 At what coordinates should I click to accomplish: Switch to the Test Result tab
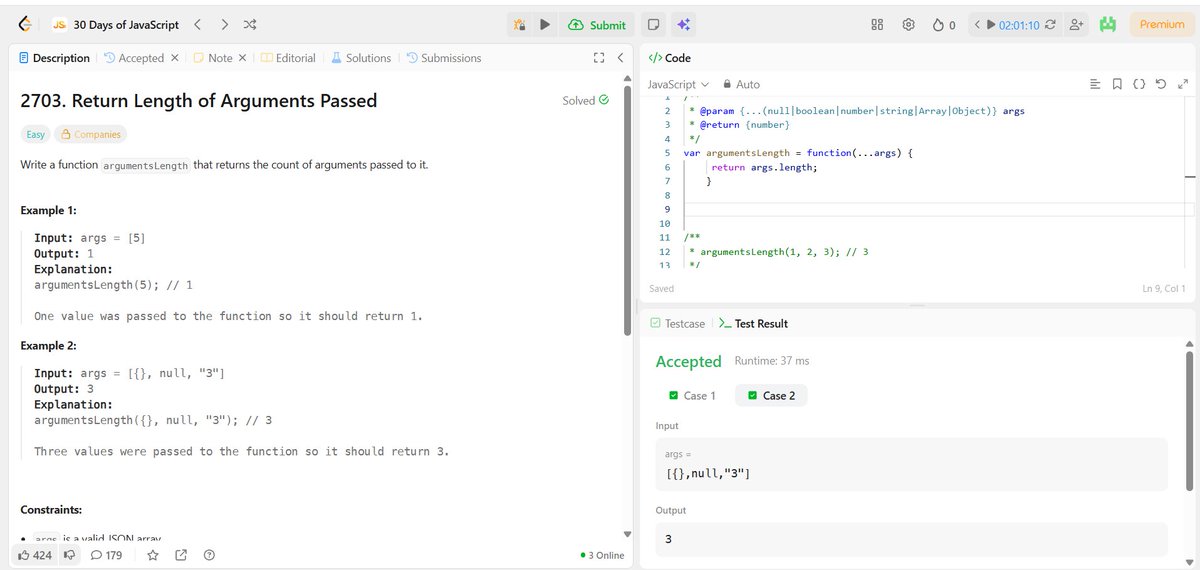[753, 323]
